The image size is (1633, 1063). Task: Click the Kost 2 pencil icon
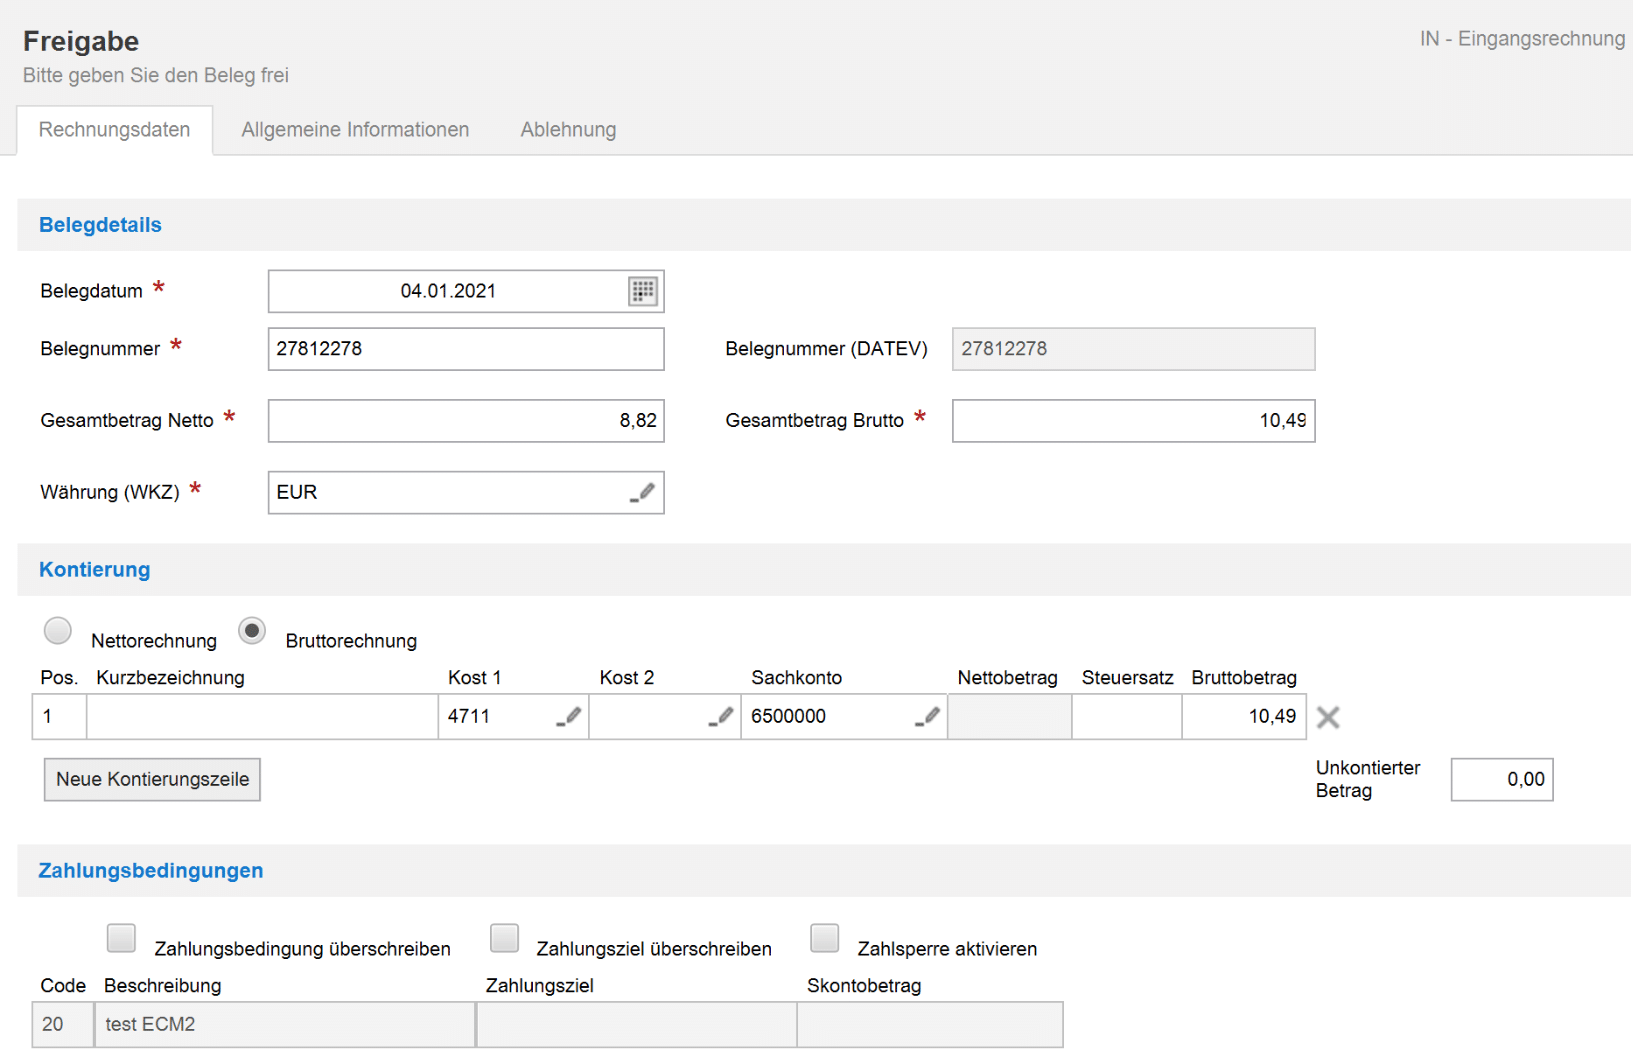721,716
